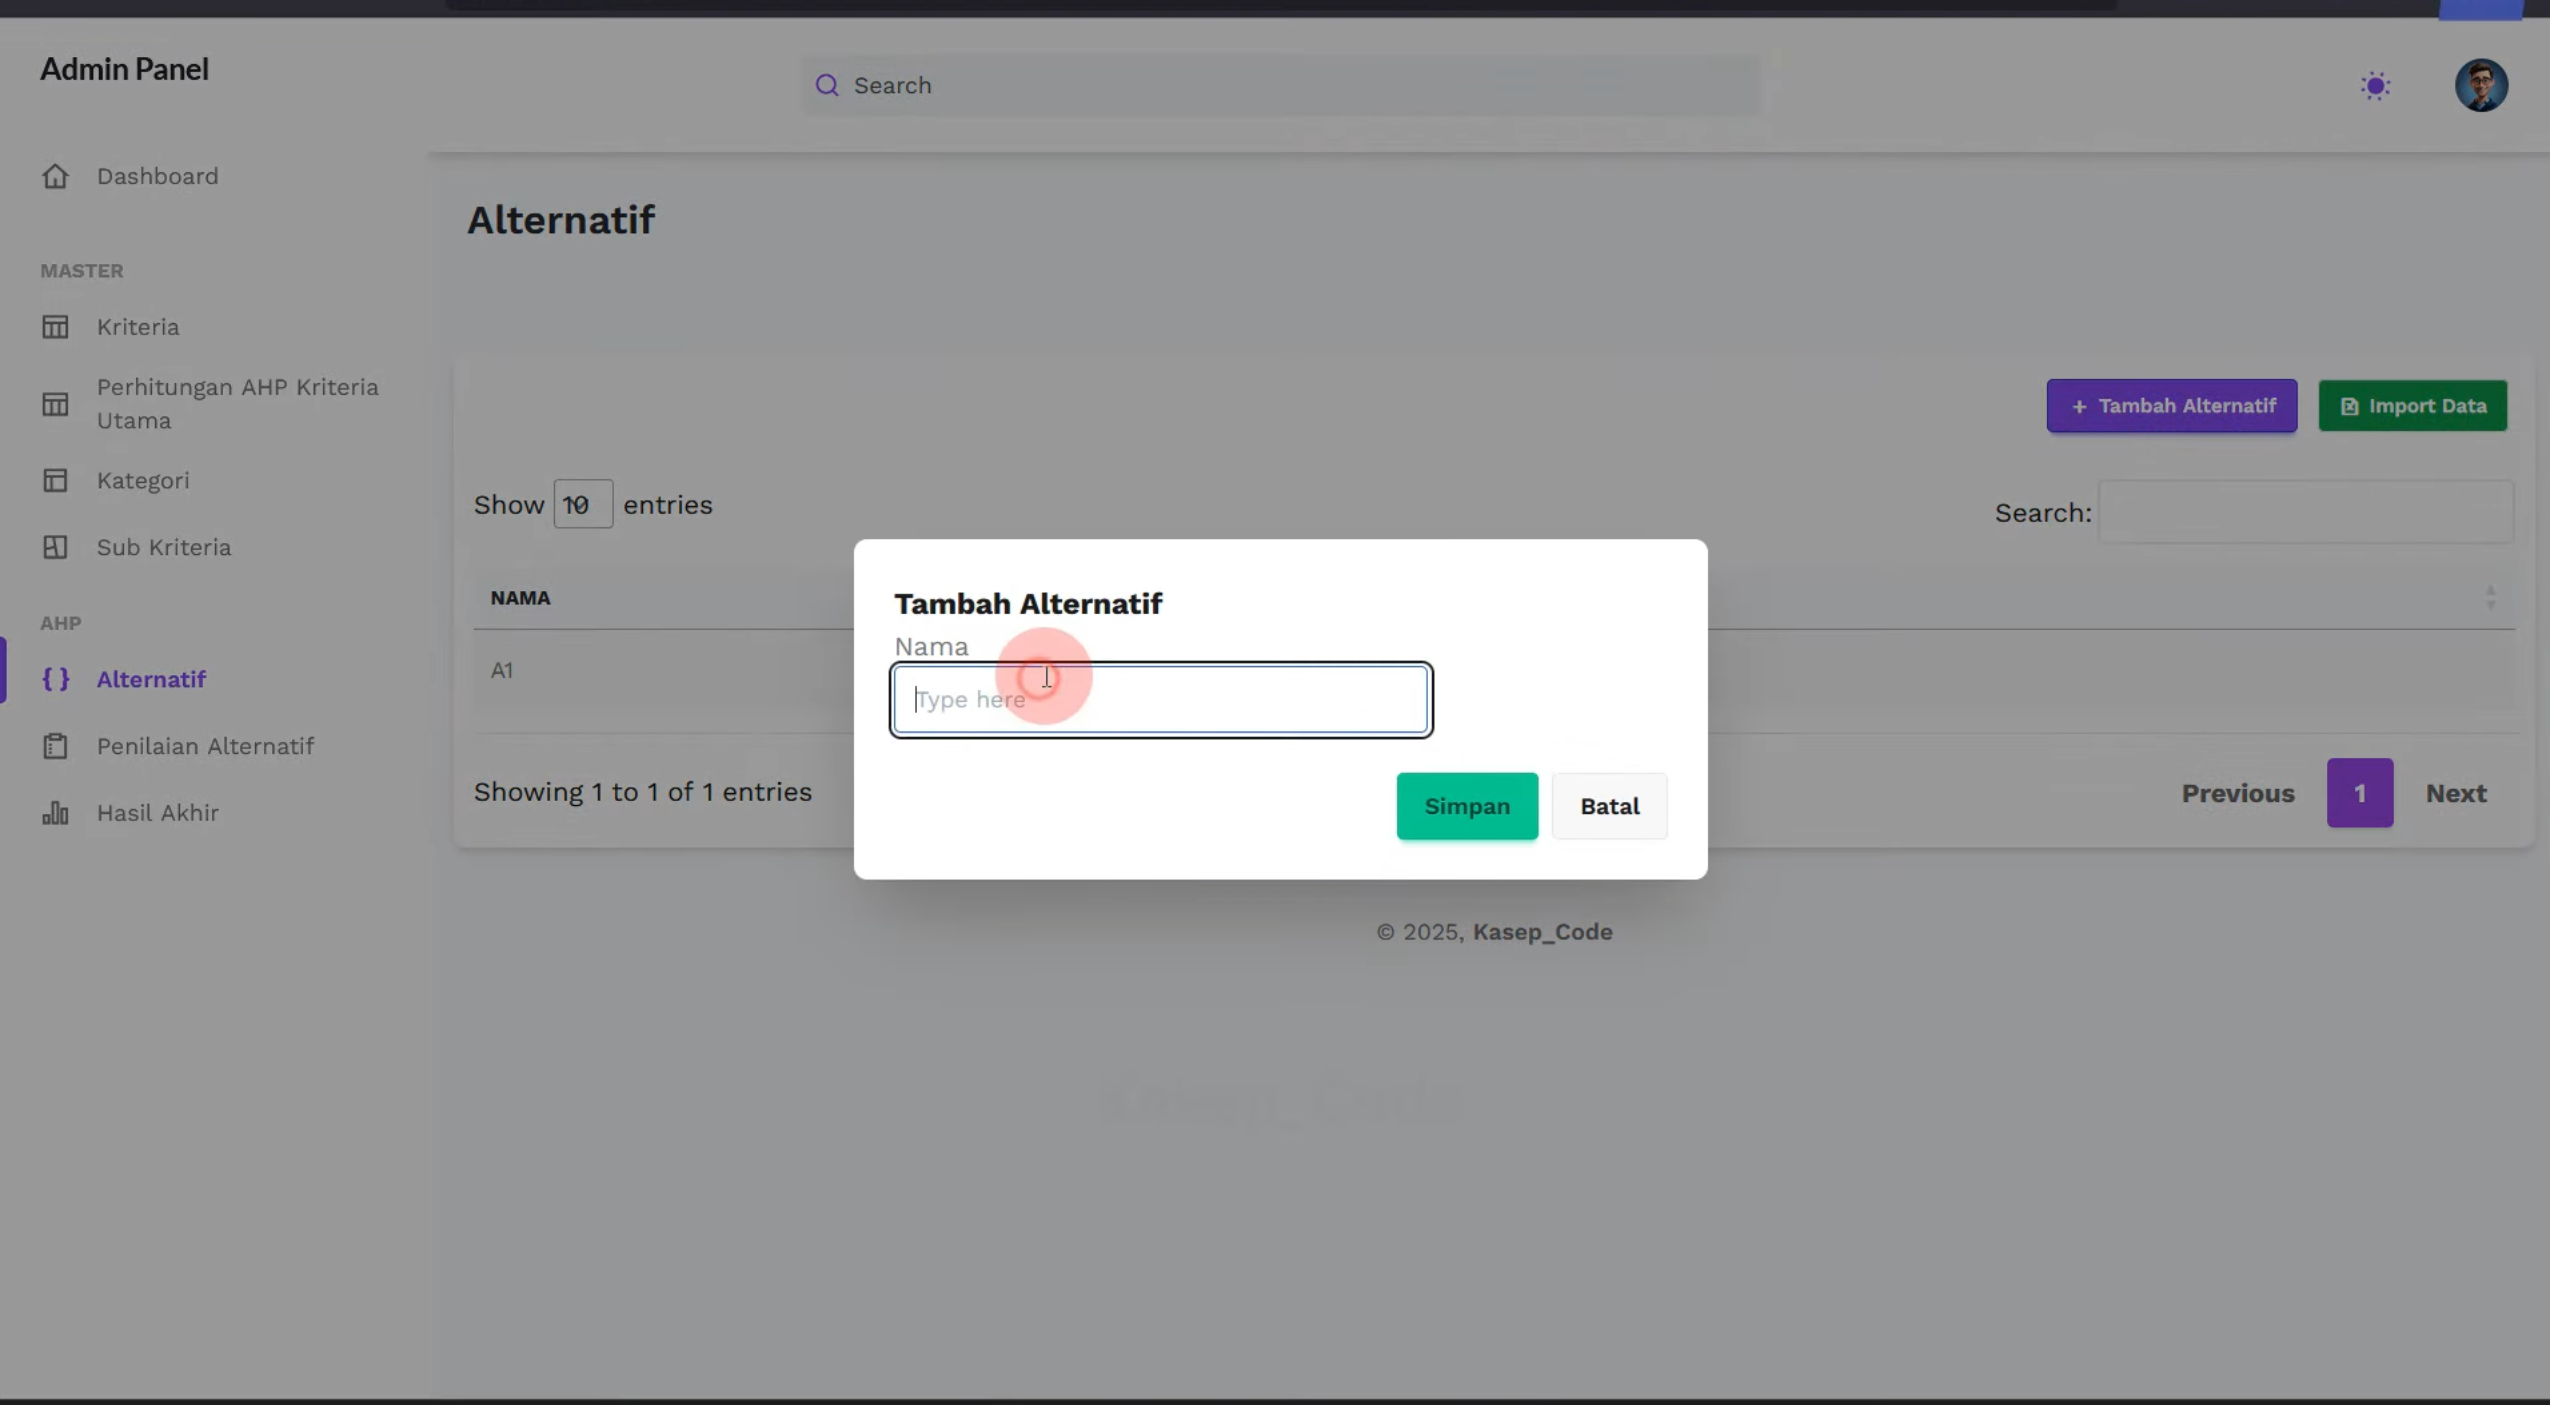Open the Penilaian Alternatif menu item
The width and height of the screenshot is (2550, 1405).
tap(205, 746)
